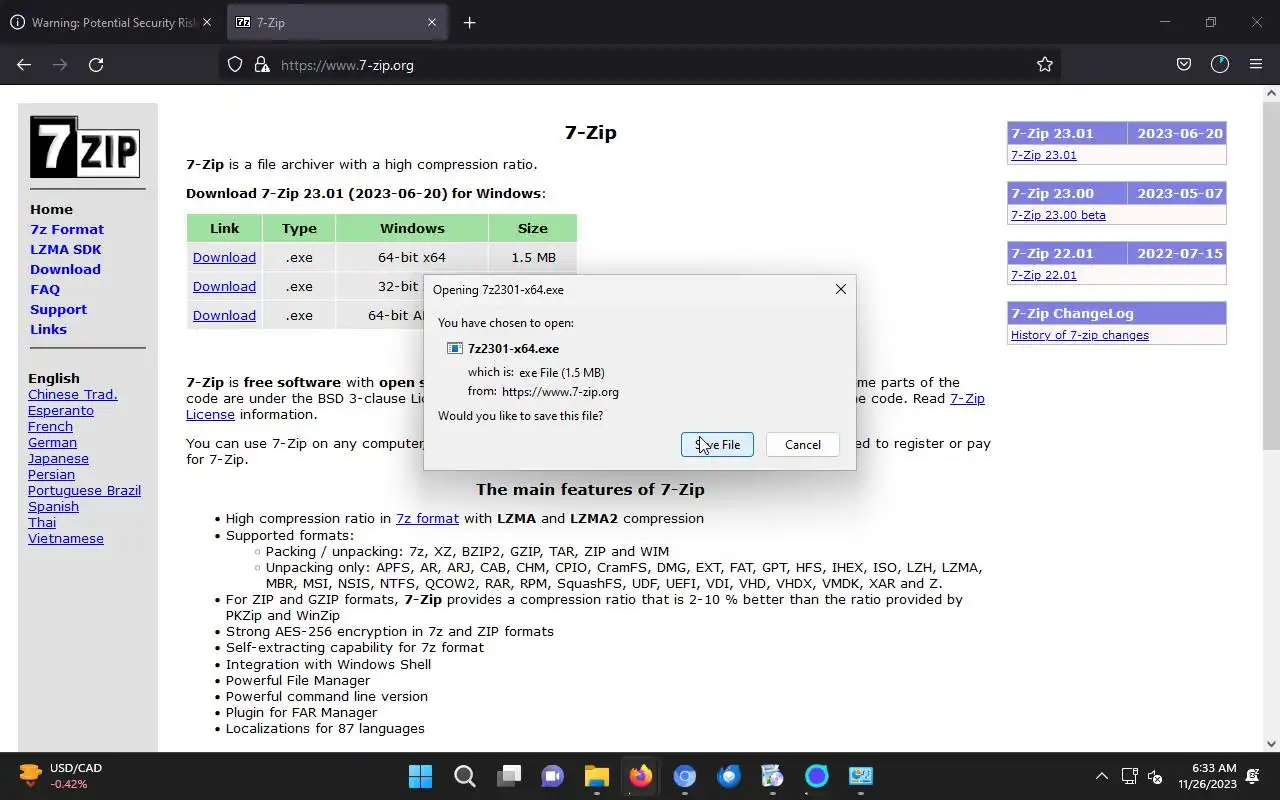The height and width of the screenshot is (800, 1280).
Task: Switch language to Spanish
Action: click(53, 506)
